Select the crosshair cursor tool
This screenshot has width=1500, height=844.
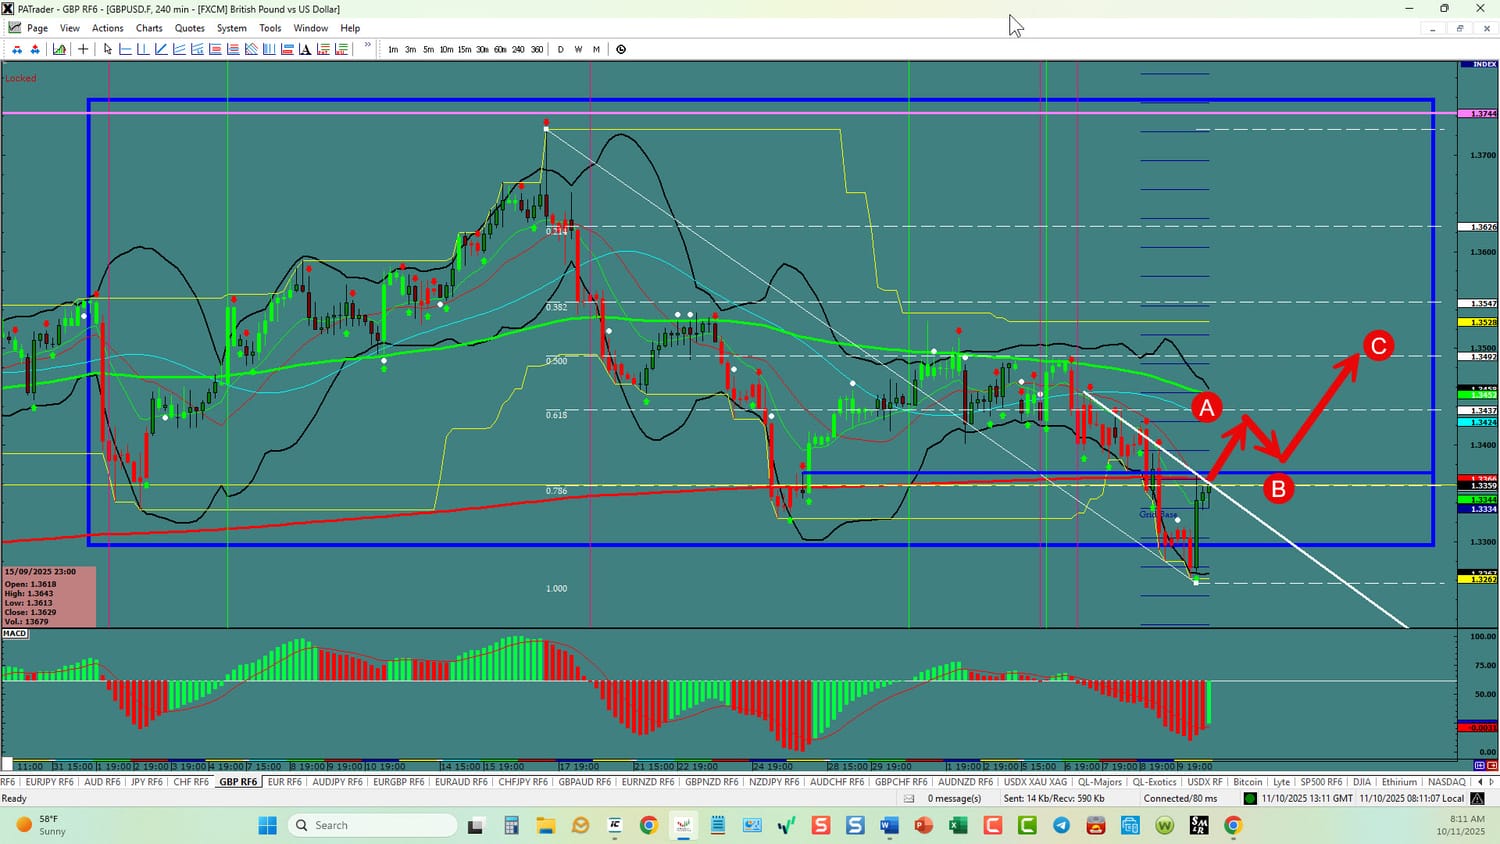83,49
